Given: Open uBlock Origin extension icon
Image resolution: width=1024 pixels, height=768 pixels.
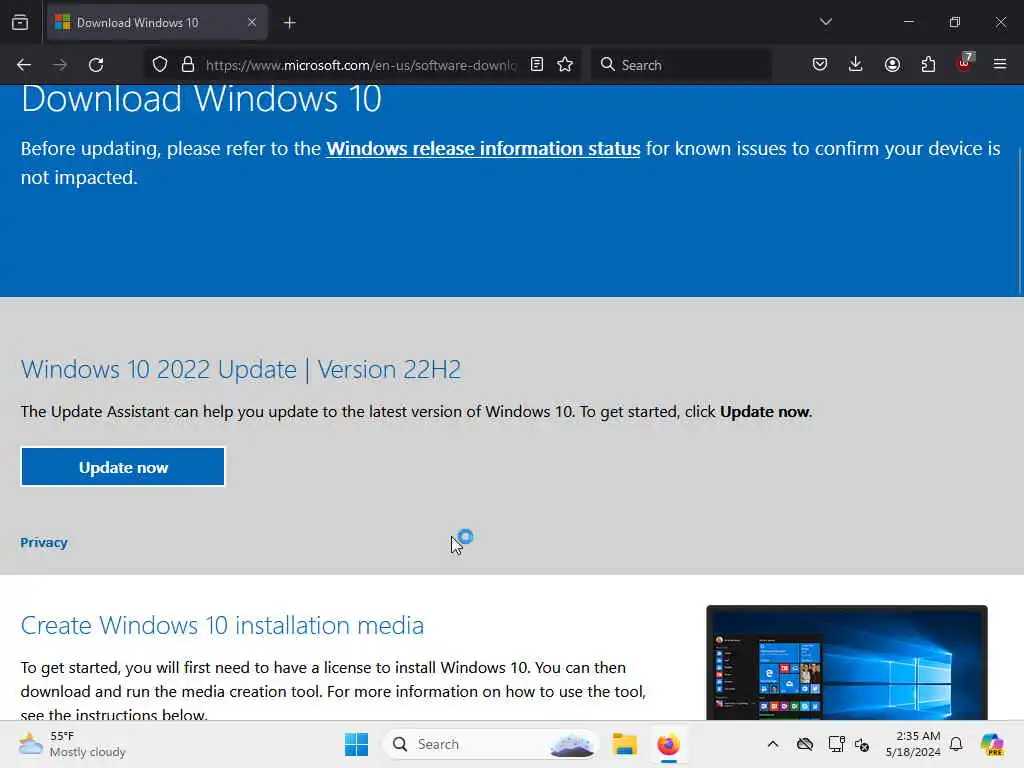Looking at the screenshot, I should coord(965,63).
